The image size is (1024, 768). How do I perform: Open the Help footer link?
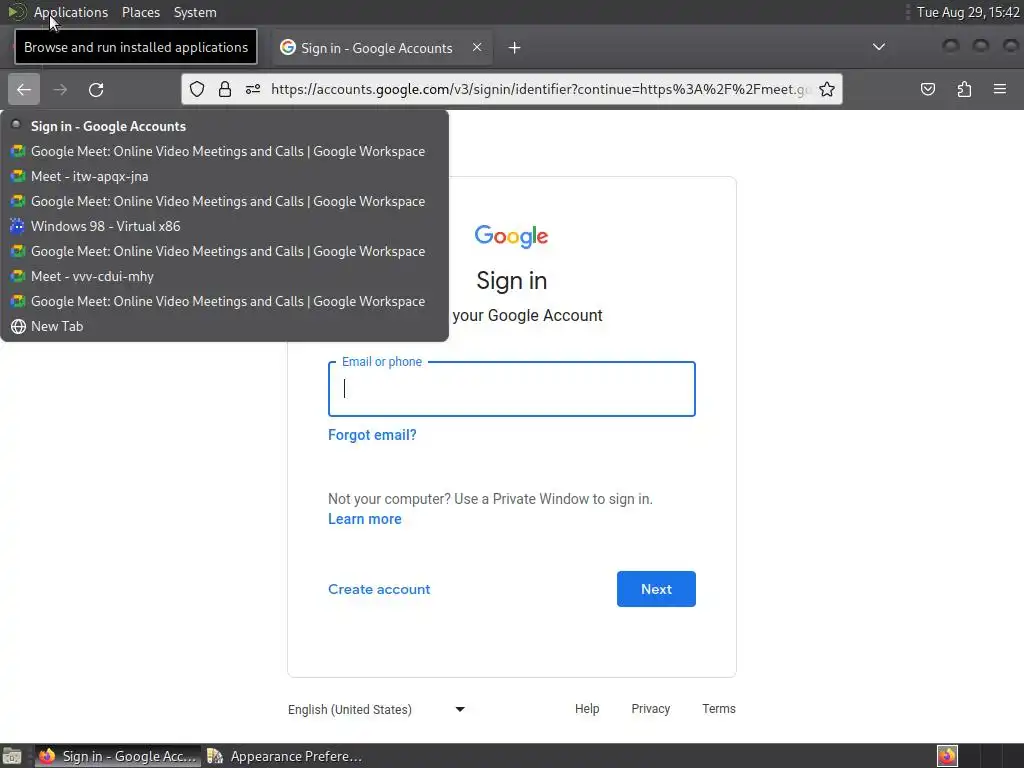[x=587, y=709]
